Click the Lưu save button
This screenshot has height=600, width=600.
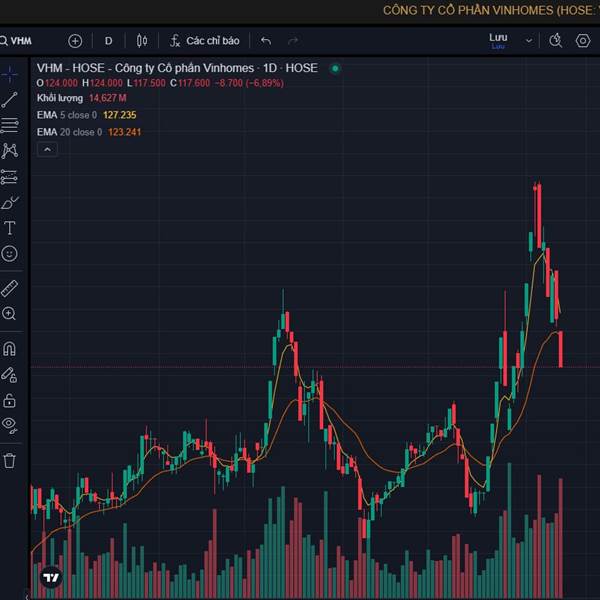[498, 41]
